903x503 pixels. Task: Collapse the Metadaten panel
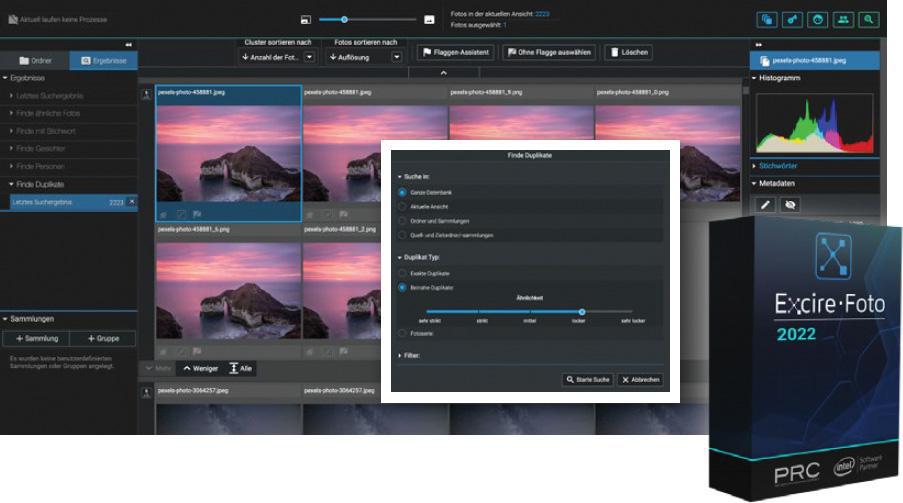tap(754, 183)
